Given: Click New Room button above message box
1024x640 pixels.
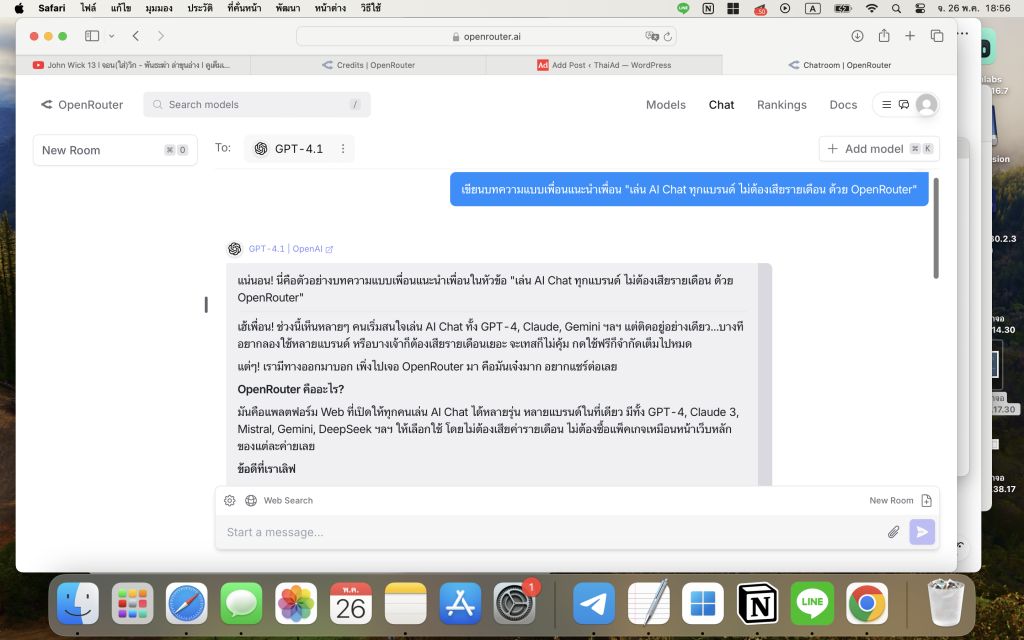Looking at the screenshot, I should pos(900,500).
